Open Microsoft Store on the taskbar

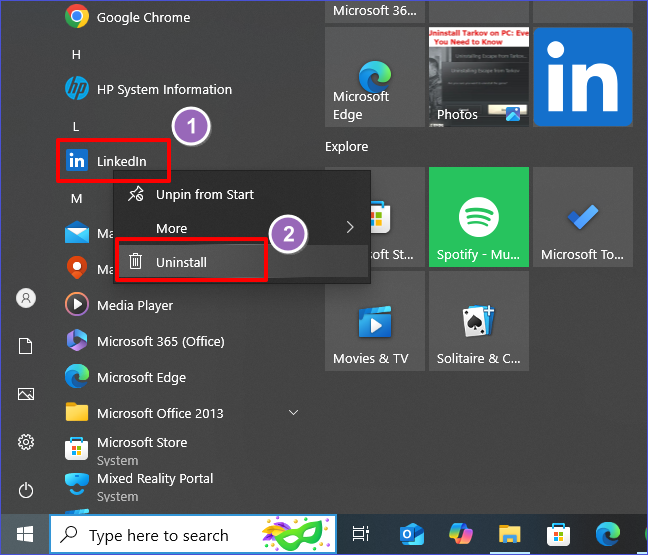[x=558, y=534]
